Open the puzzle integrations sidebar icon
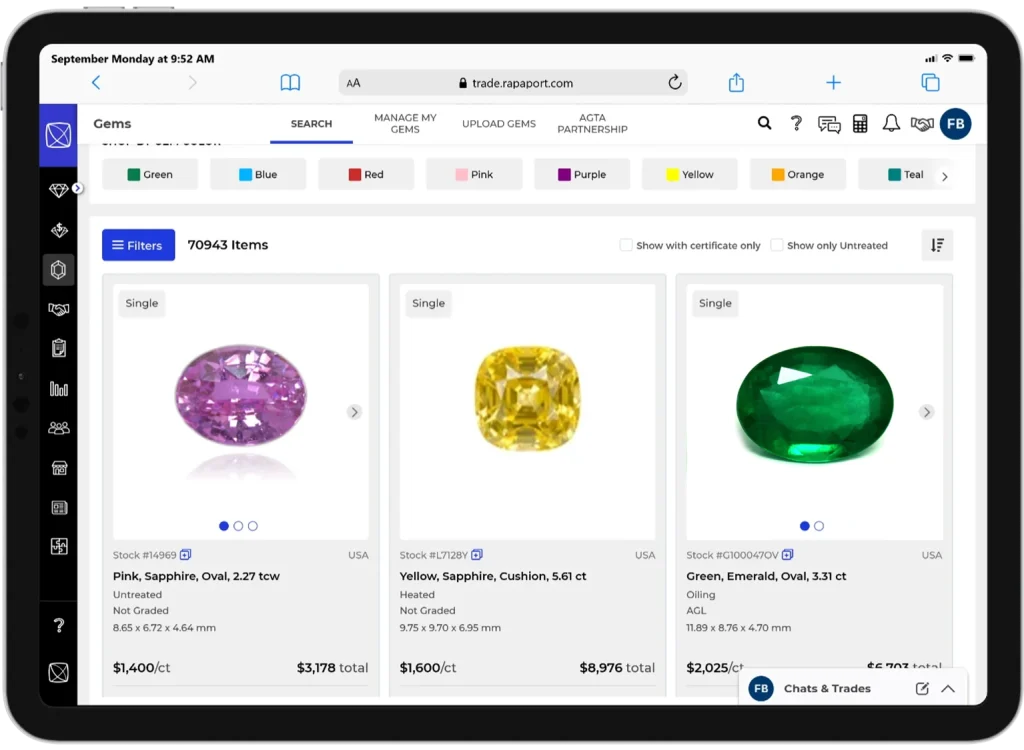This screenshot has height=750, width=1024. tap(59, 546)
